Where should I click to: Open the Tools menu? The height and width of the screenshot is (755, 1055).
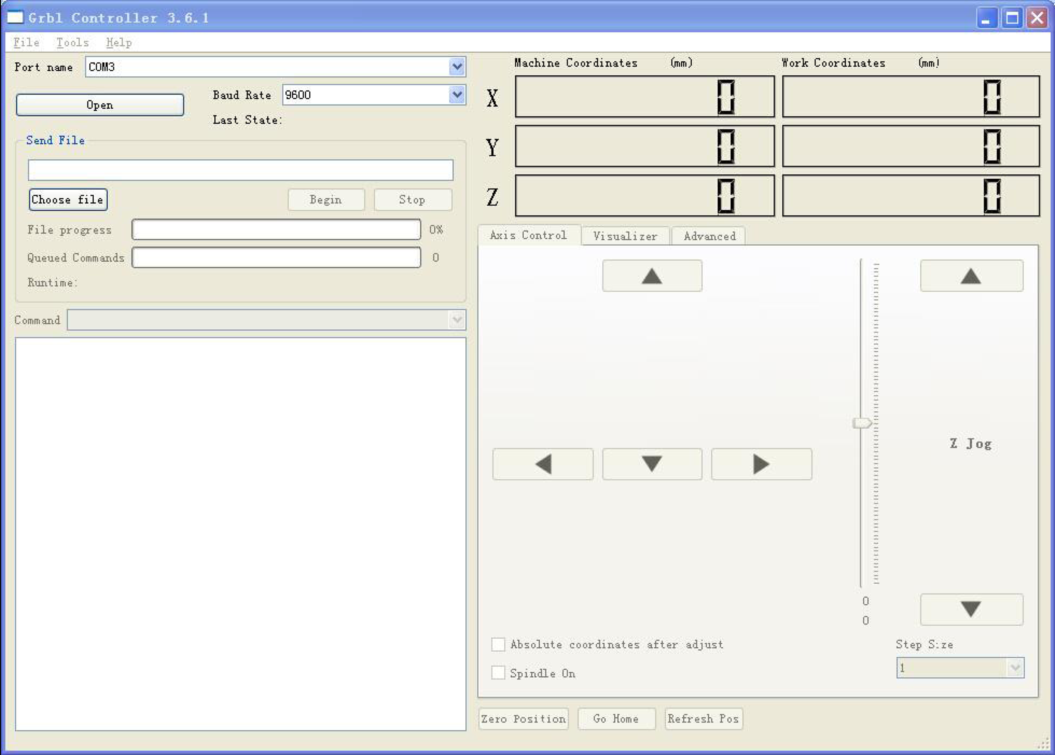(x=72, y=42)
